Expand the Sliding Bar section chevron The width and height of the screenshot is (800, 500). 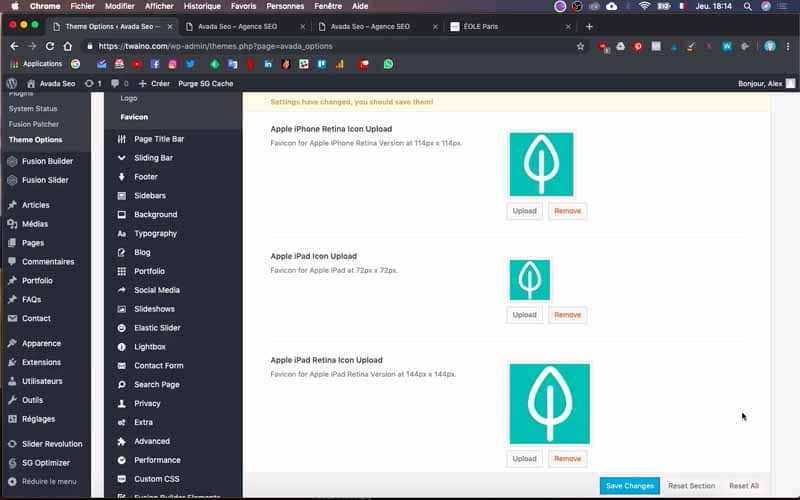pyautogui.click(x=121, y=158)
